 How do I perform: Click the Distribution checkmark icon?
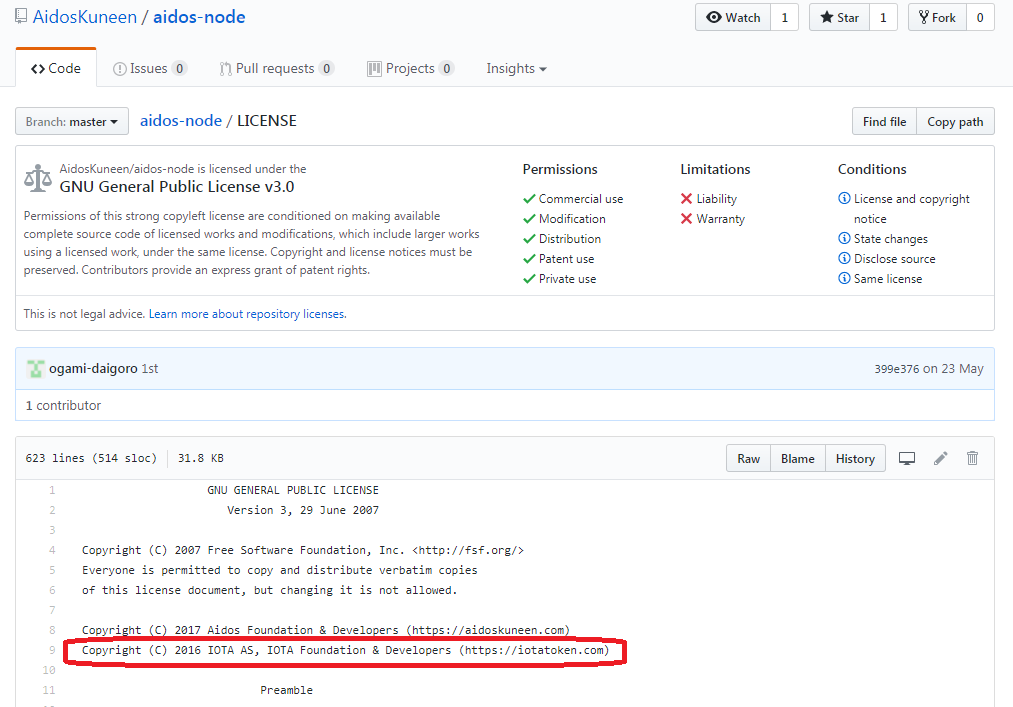(529, 239)
